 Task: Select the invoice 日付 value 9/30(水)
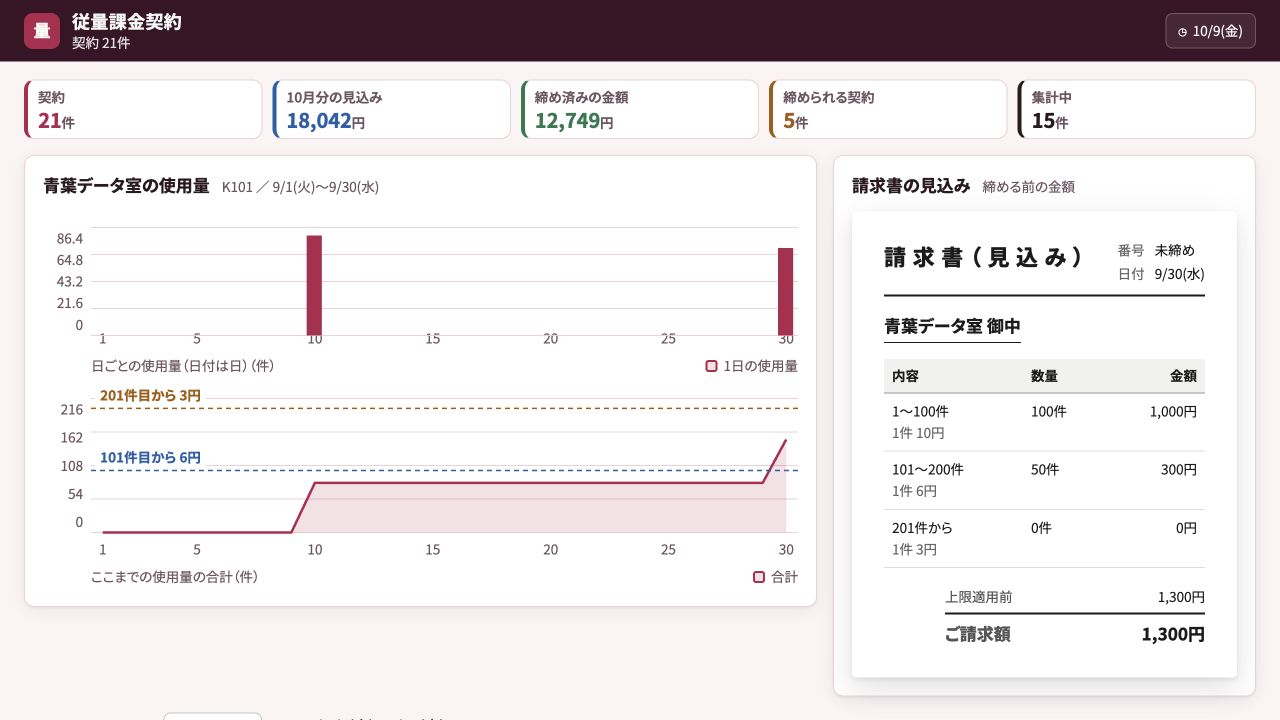pyautogui.click(x=1179, y=274)
